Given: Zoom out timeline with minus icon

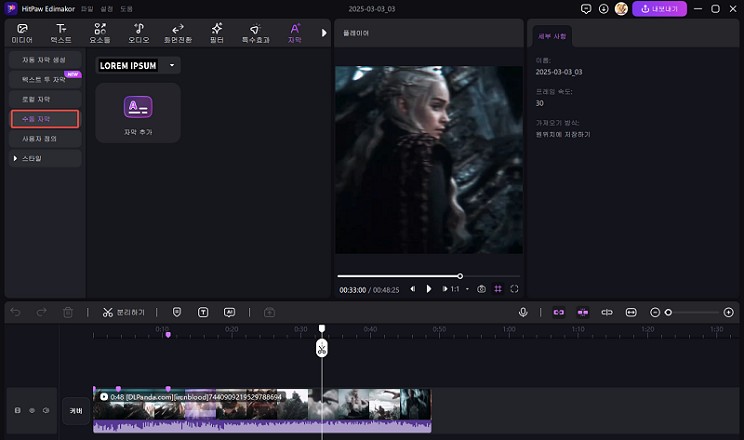Looking at the screenshot, I should (655, 312).
